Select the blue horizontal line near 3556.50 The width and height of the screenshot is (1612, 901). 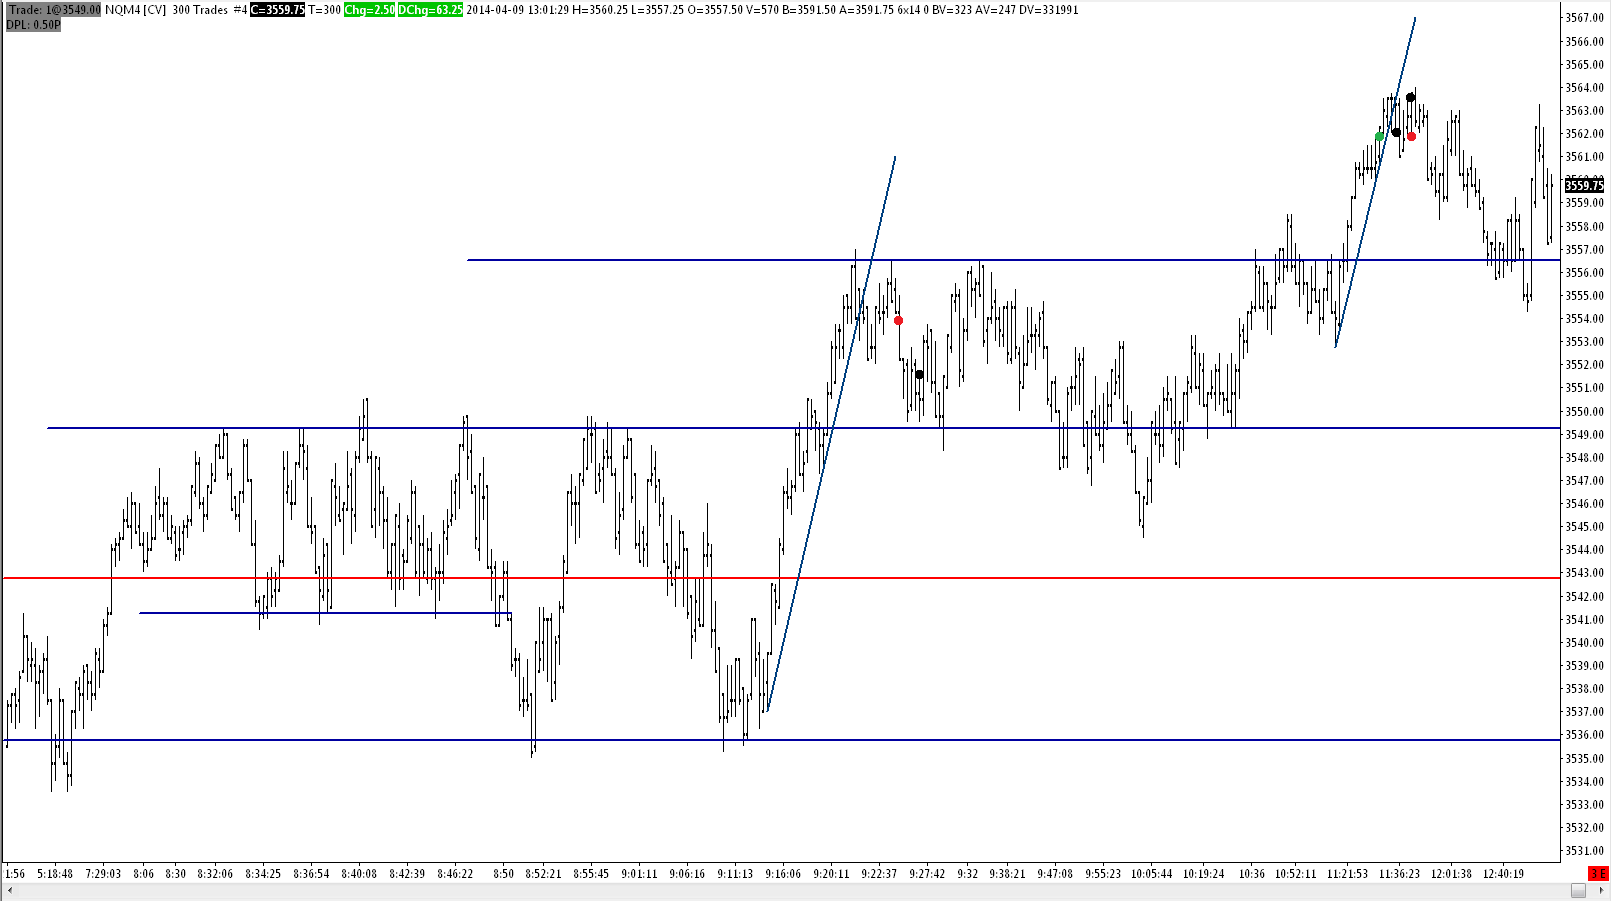[1013, 260]
